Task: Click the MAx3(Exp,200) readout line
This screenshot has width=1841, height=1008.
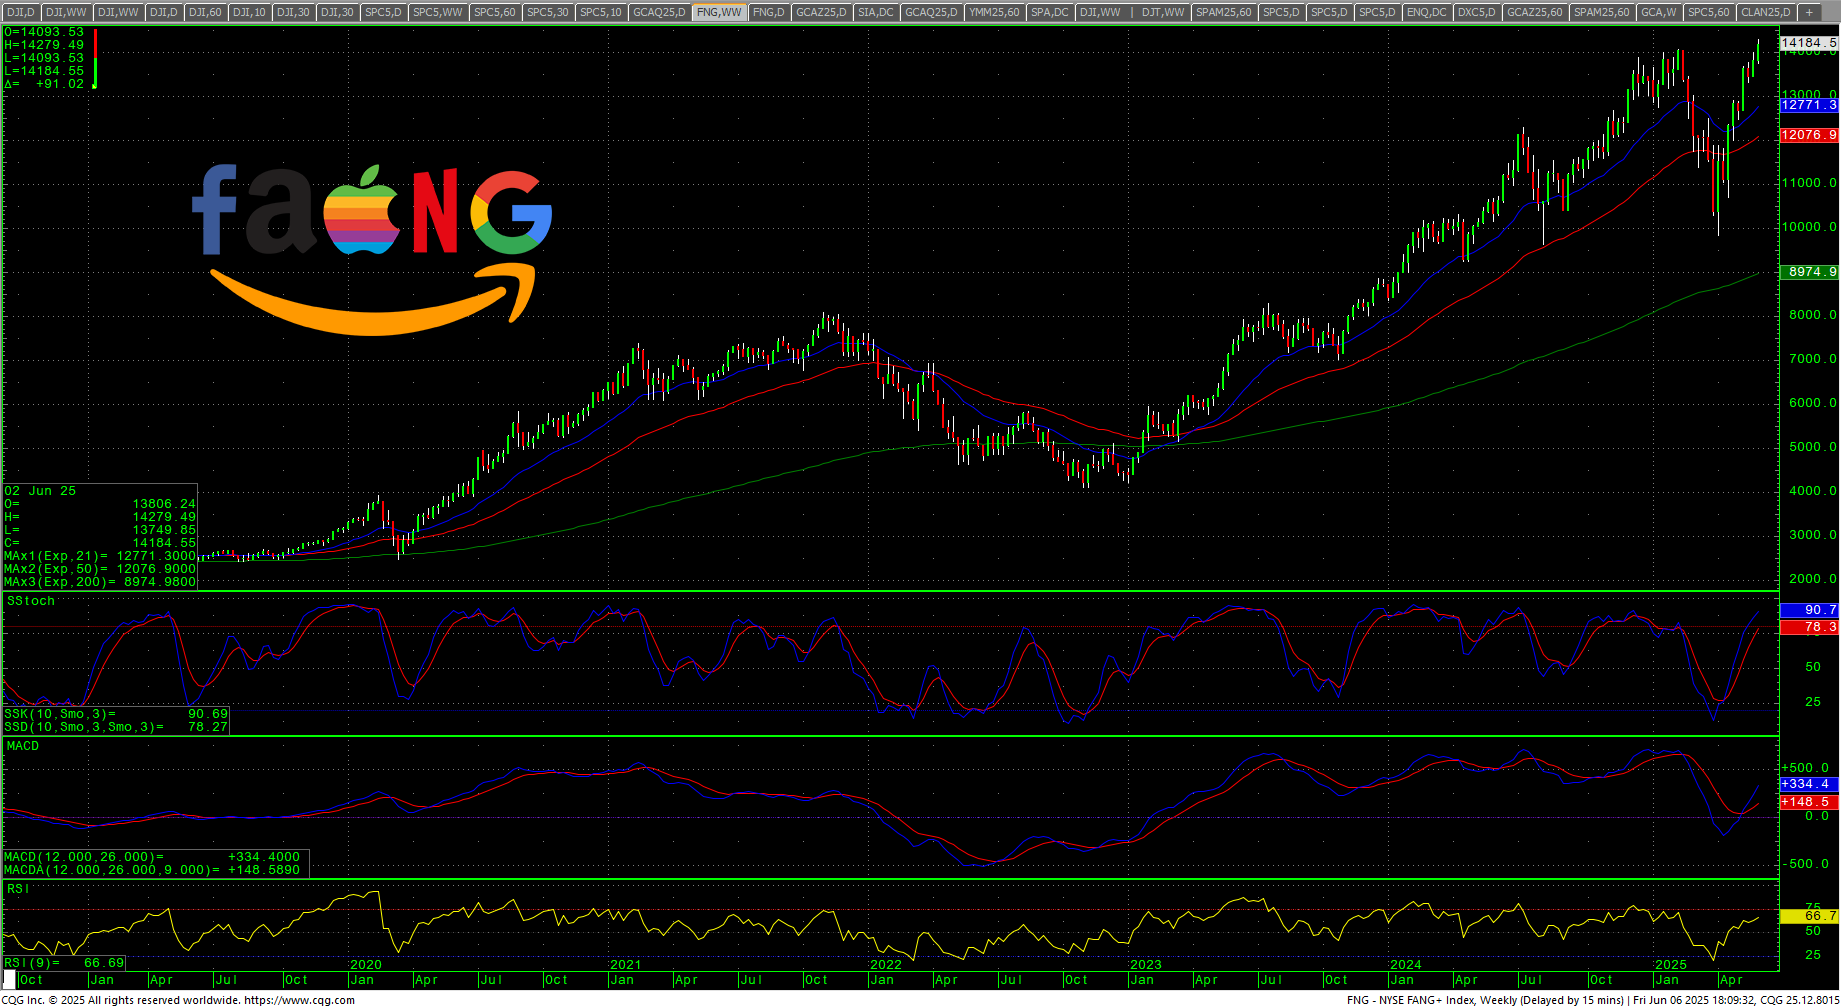Action: point(100,582)
